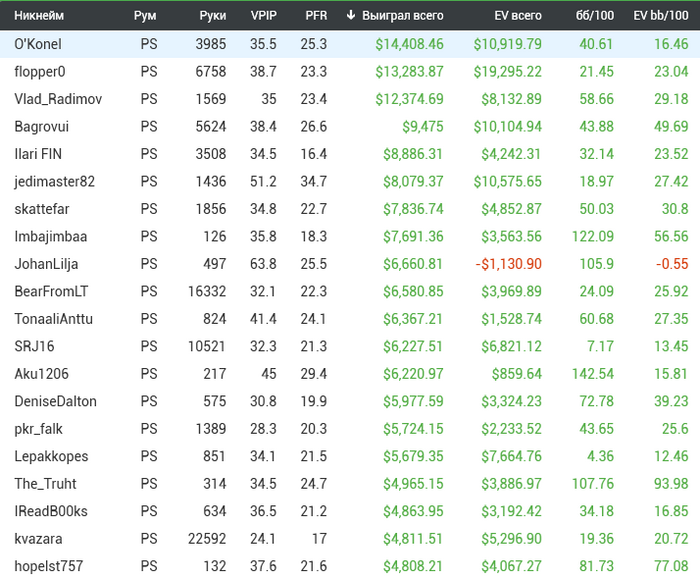Select Imbajimbaa nickname
This screenshot has width=700, height=579.
click(50, 237)
